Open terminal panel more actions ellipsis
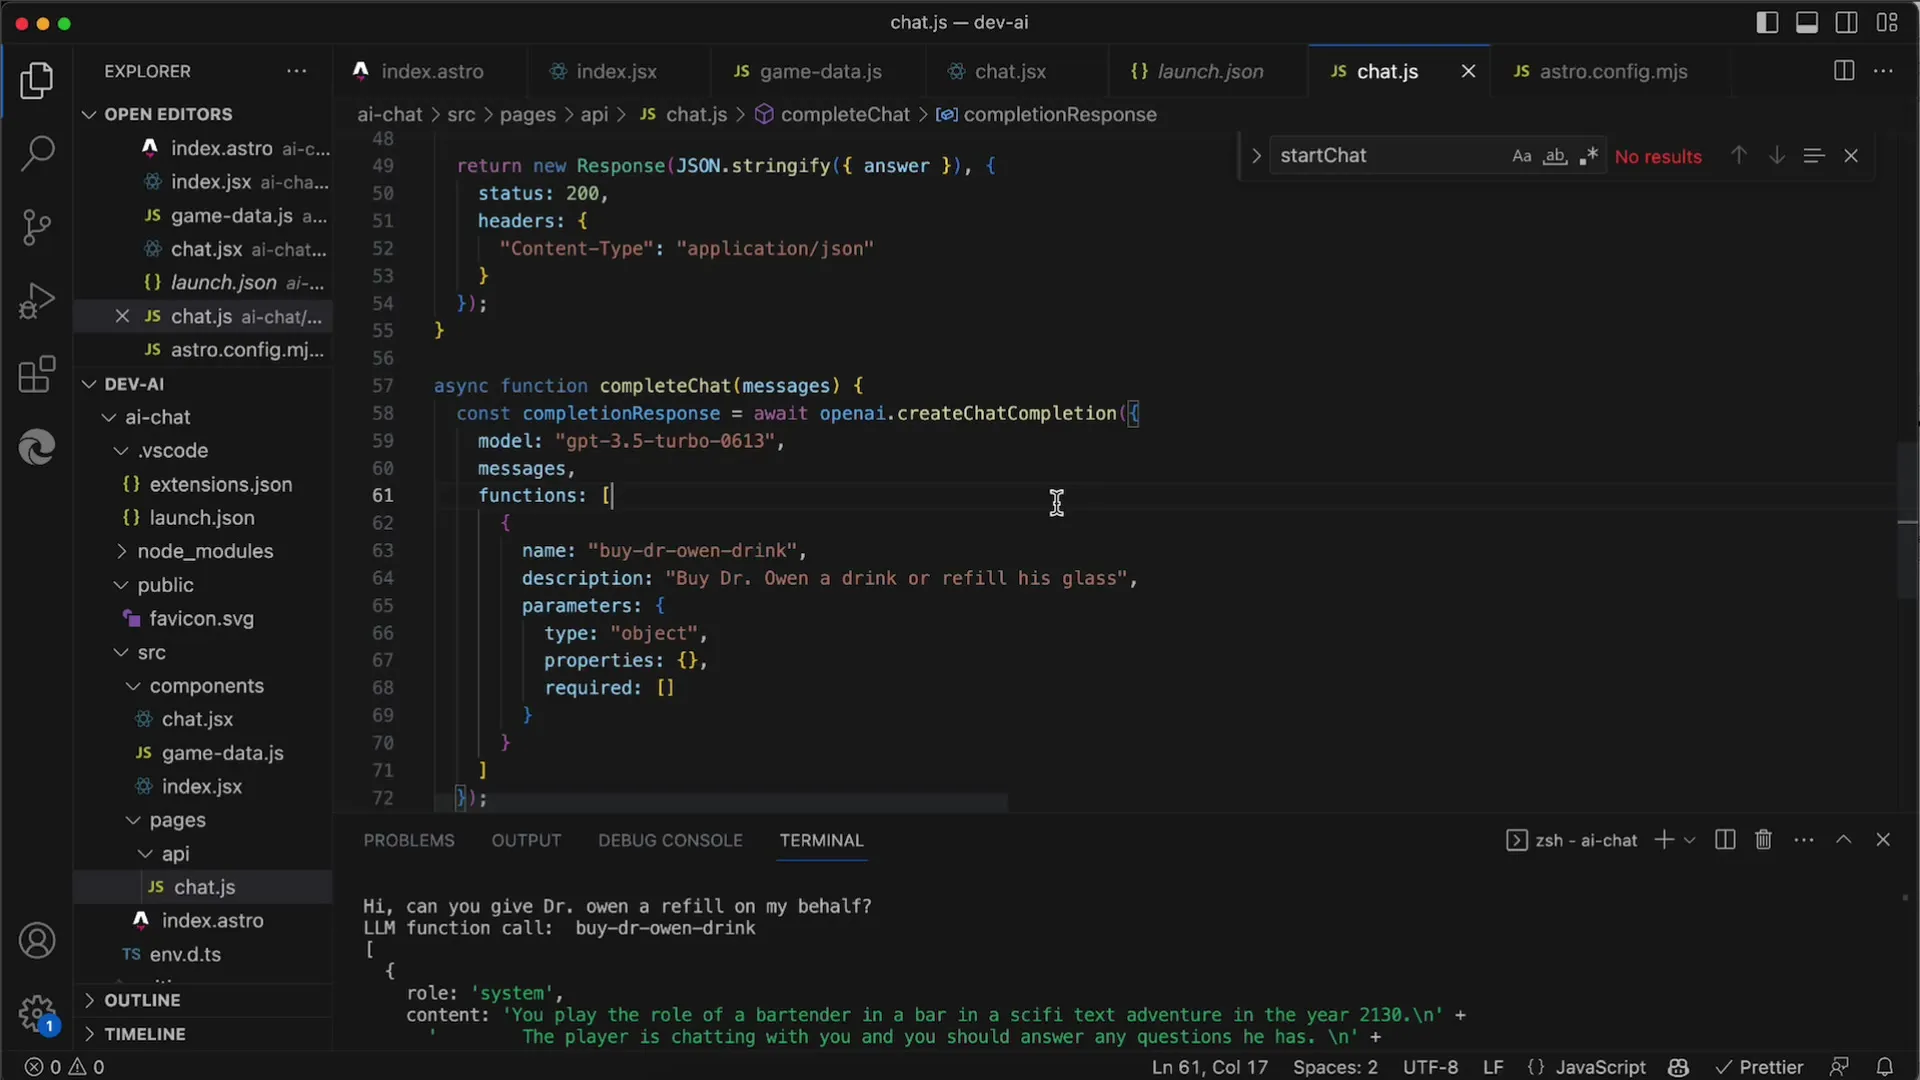This screenshot has height=1080, width=1920. (1804, 840)
